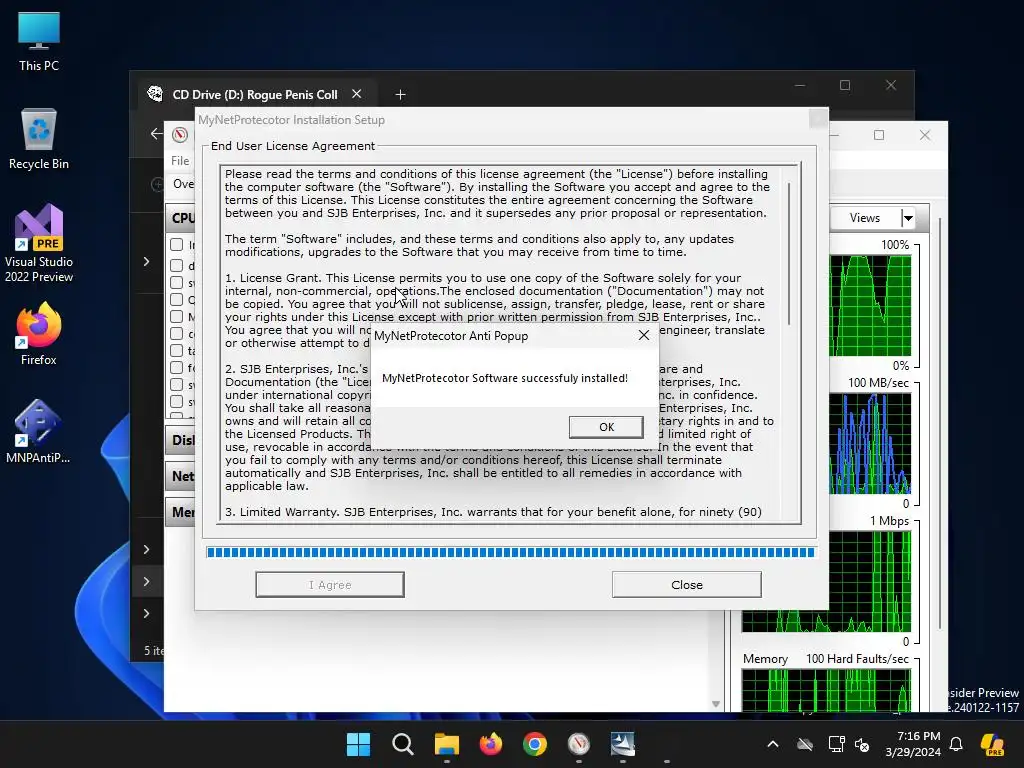Select the installer icon on the taskbar
Viewport: 1024px width, 768px height.
622,744
